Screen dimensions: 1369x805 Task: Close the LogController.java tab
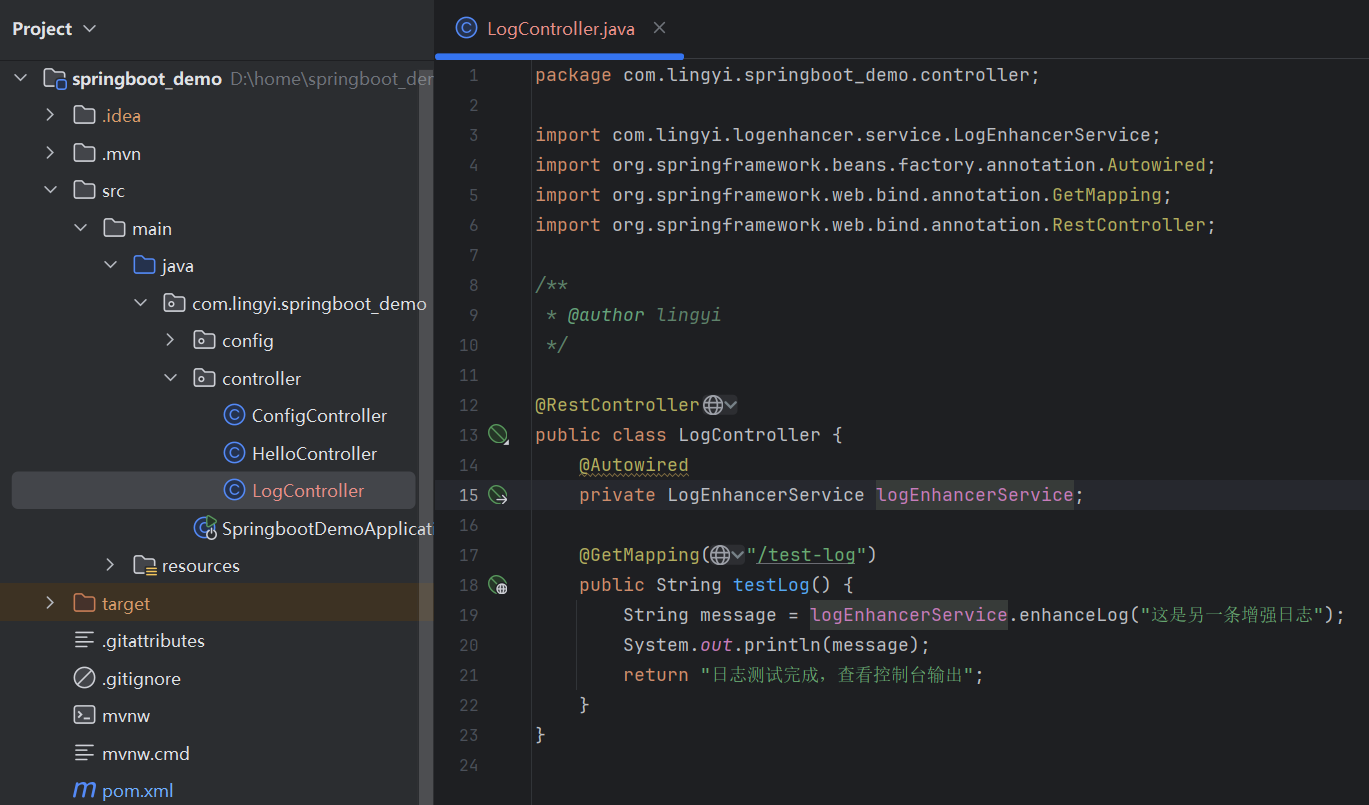[658, 28]
